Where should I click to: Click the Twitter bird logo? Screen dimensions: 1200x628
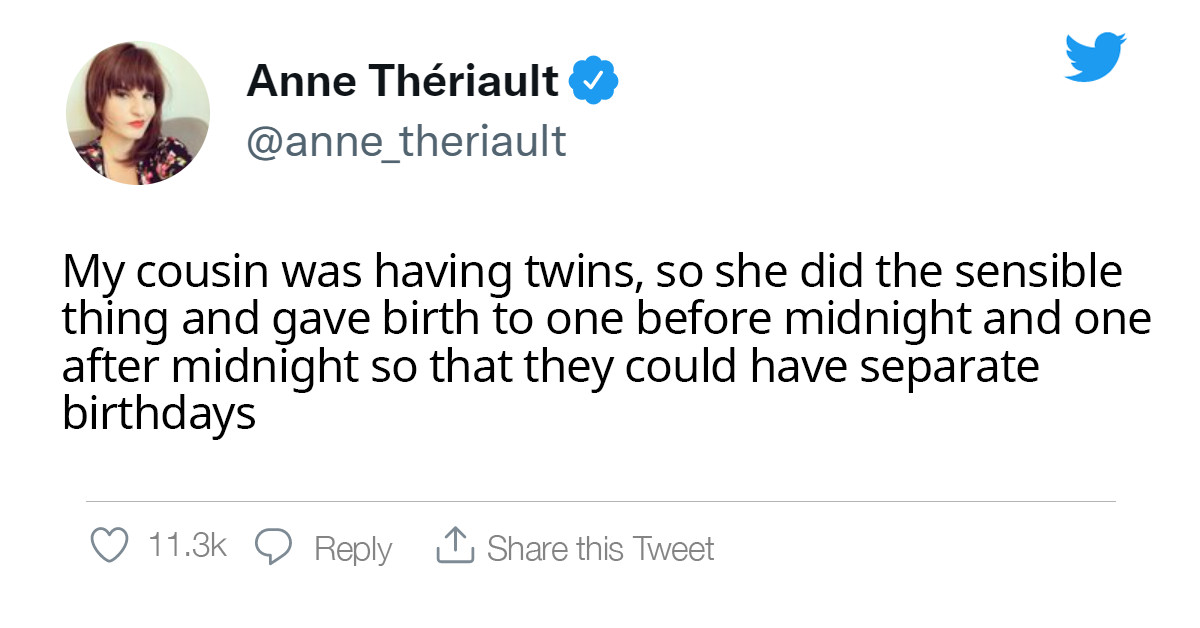(1096, 55)
